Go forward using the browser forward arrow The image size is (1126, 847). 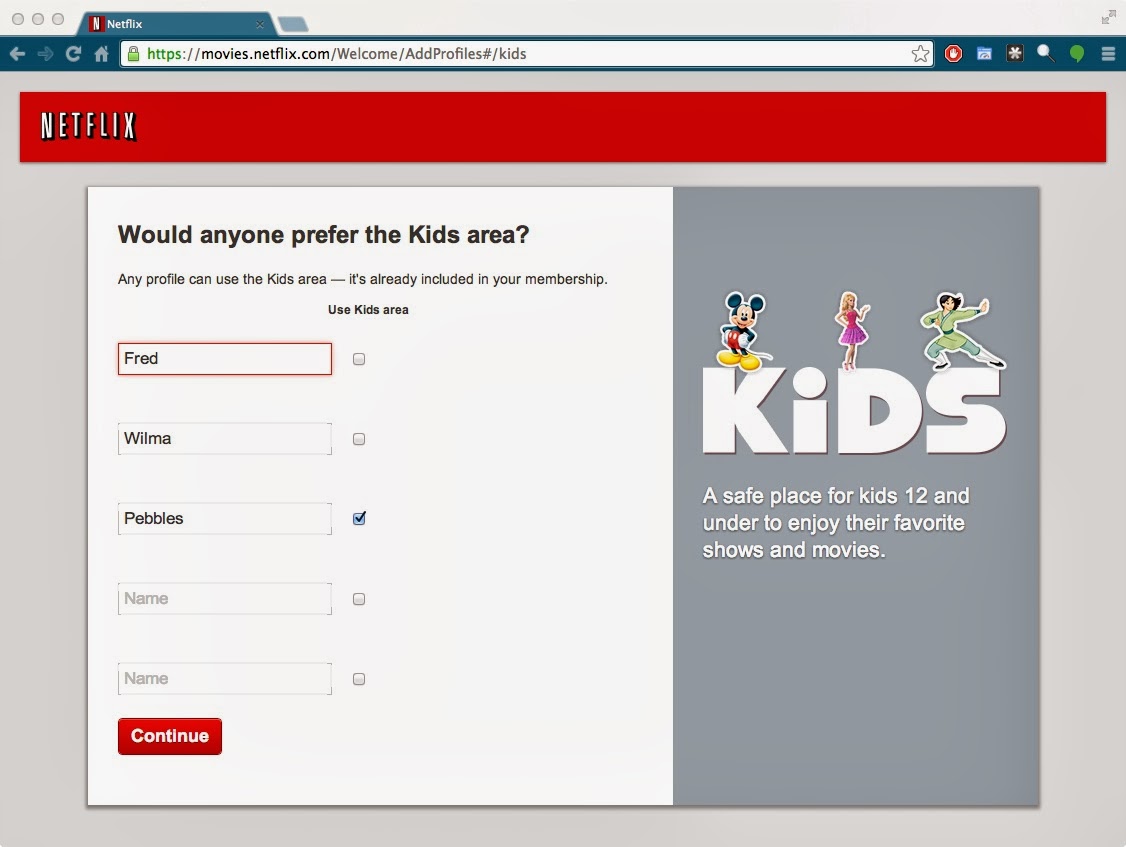(x=45, y=54)
